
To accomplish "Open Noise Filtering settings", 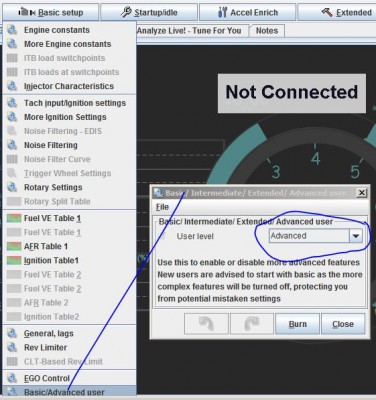I will 69,145.
